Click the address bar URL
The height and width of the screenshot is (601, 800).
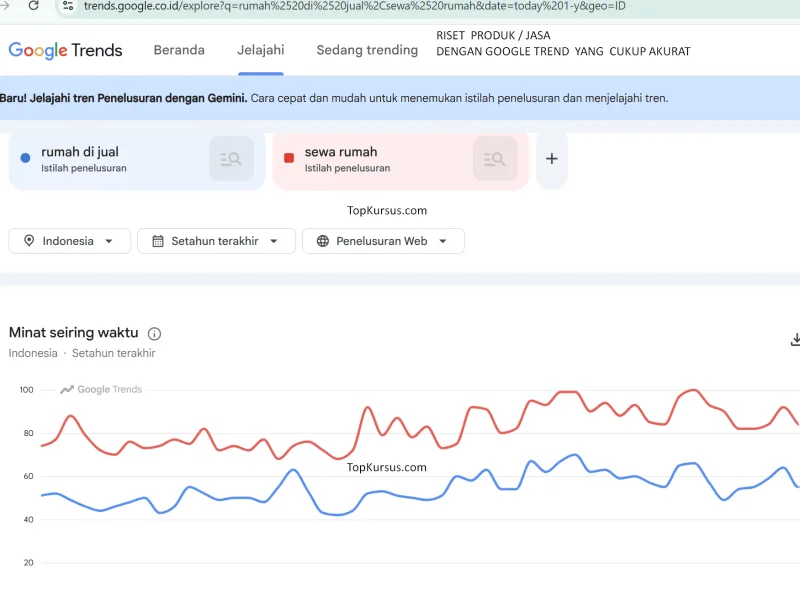click(x=354, y=6)
